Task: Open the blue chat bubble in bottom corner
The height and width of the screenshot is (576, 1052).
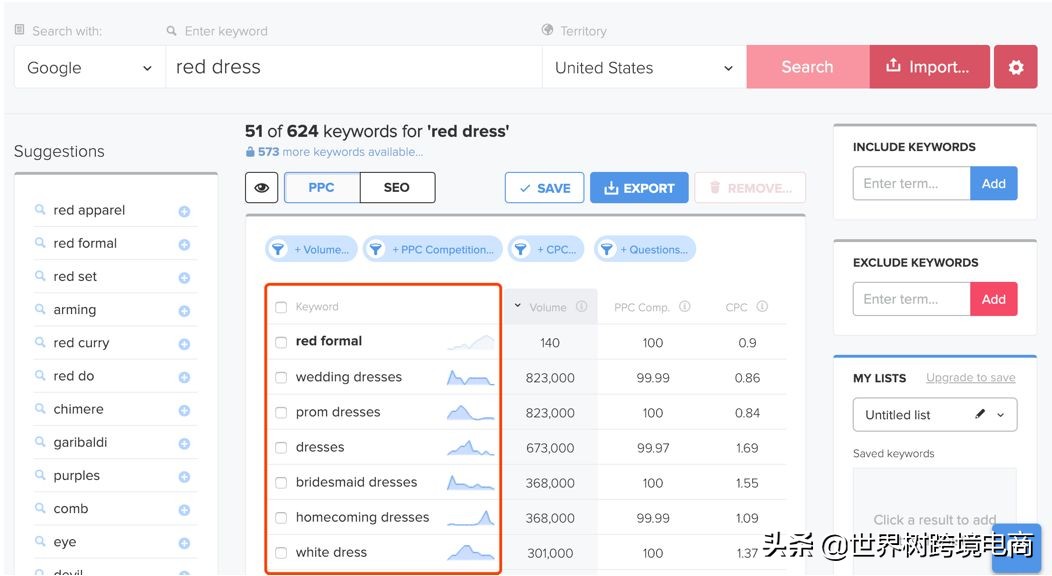Action: 1017,548
